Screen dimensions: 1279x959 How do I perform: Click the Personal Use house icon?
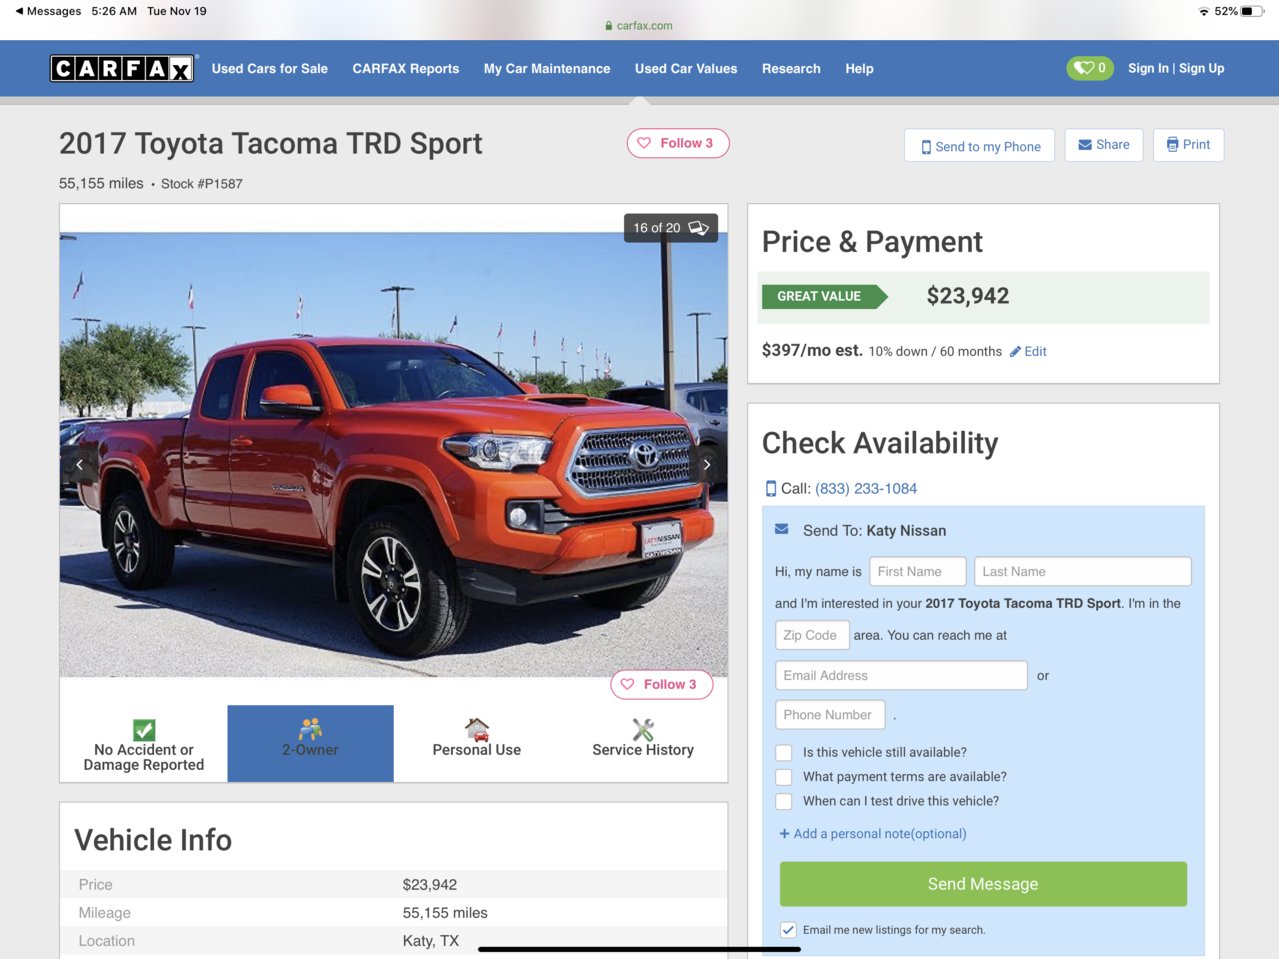coord(477,729)
